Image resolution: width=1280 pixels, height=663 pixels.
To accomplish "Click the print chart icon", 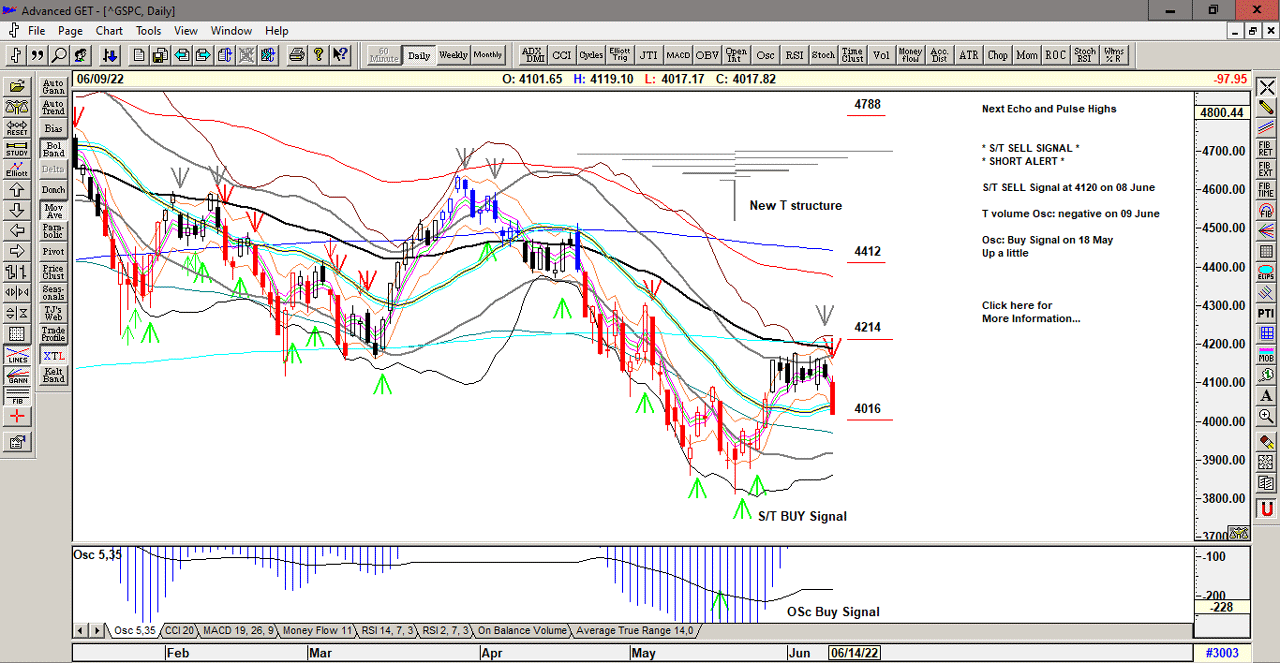I will (x=296, y=55).
